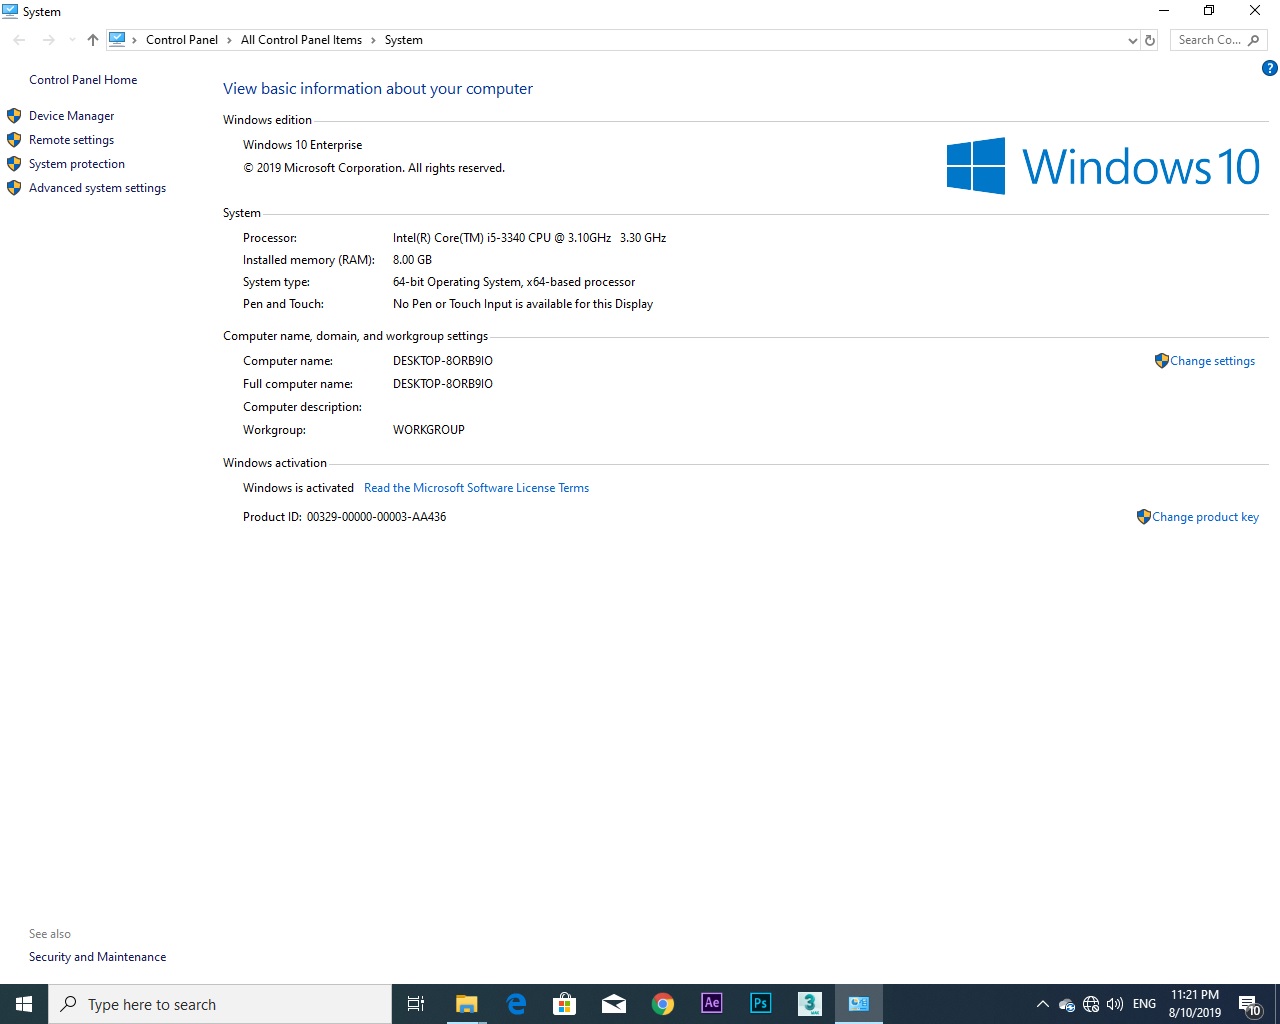Click the taskbar search box

point(220,1004)
